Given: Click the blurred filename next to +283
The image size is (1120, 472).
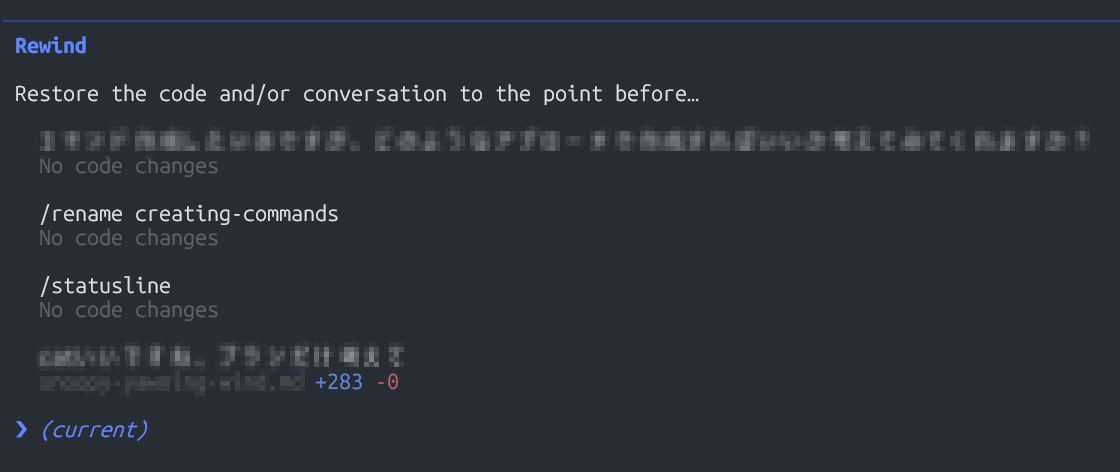Looking at the screenshot, I should point(171,382).
